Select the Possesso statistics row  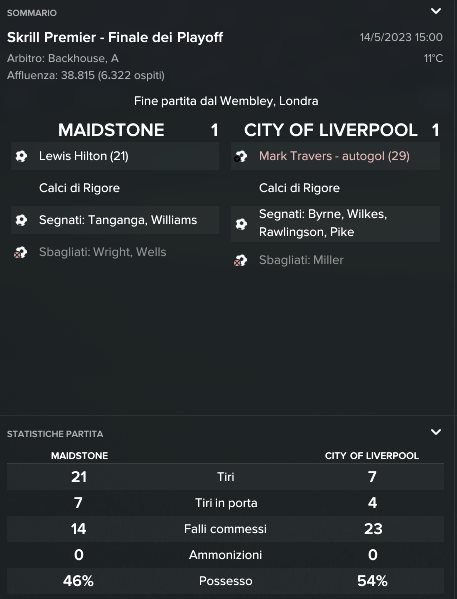[x=225, y=581]
